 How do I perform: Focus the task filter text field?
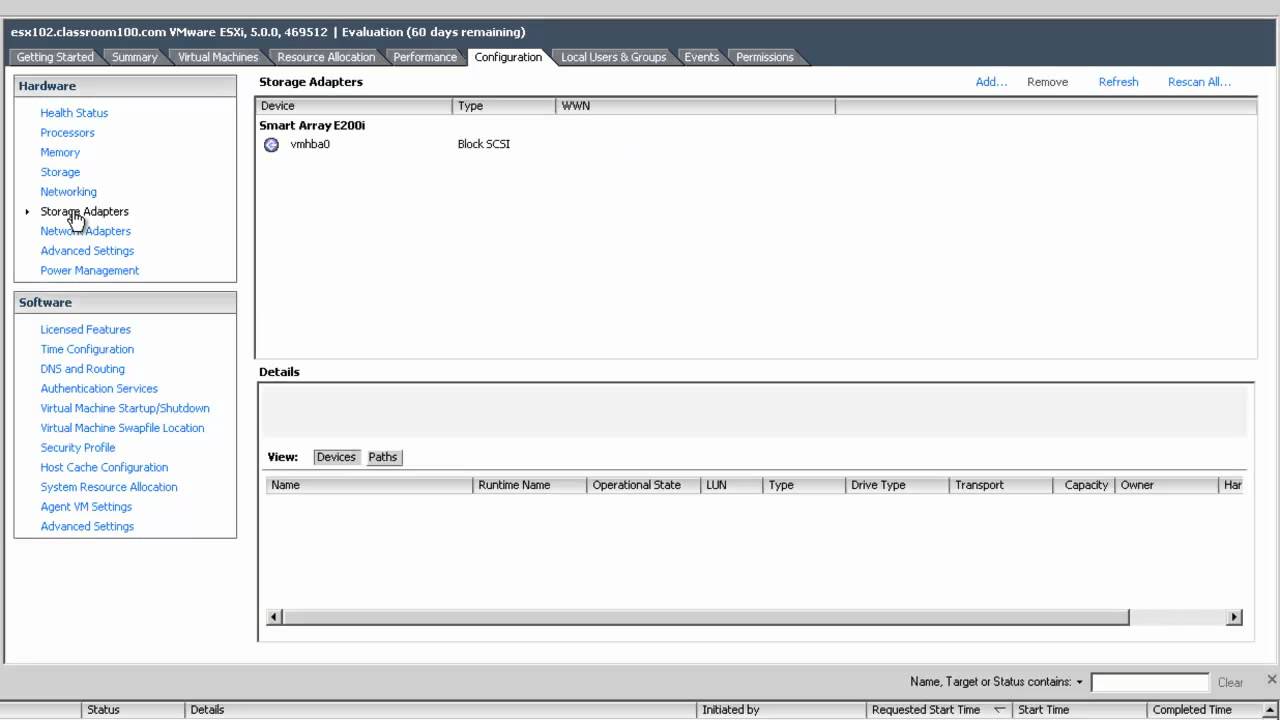tap(1150, 682)
